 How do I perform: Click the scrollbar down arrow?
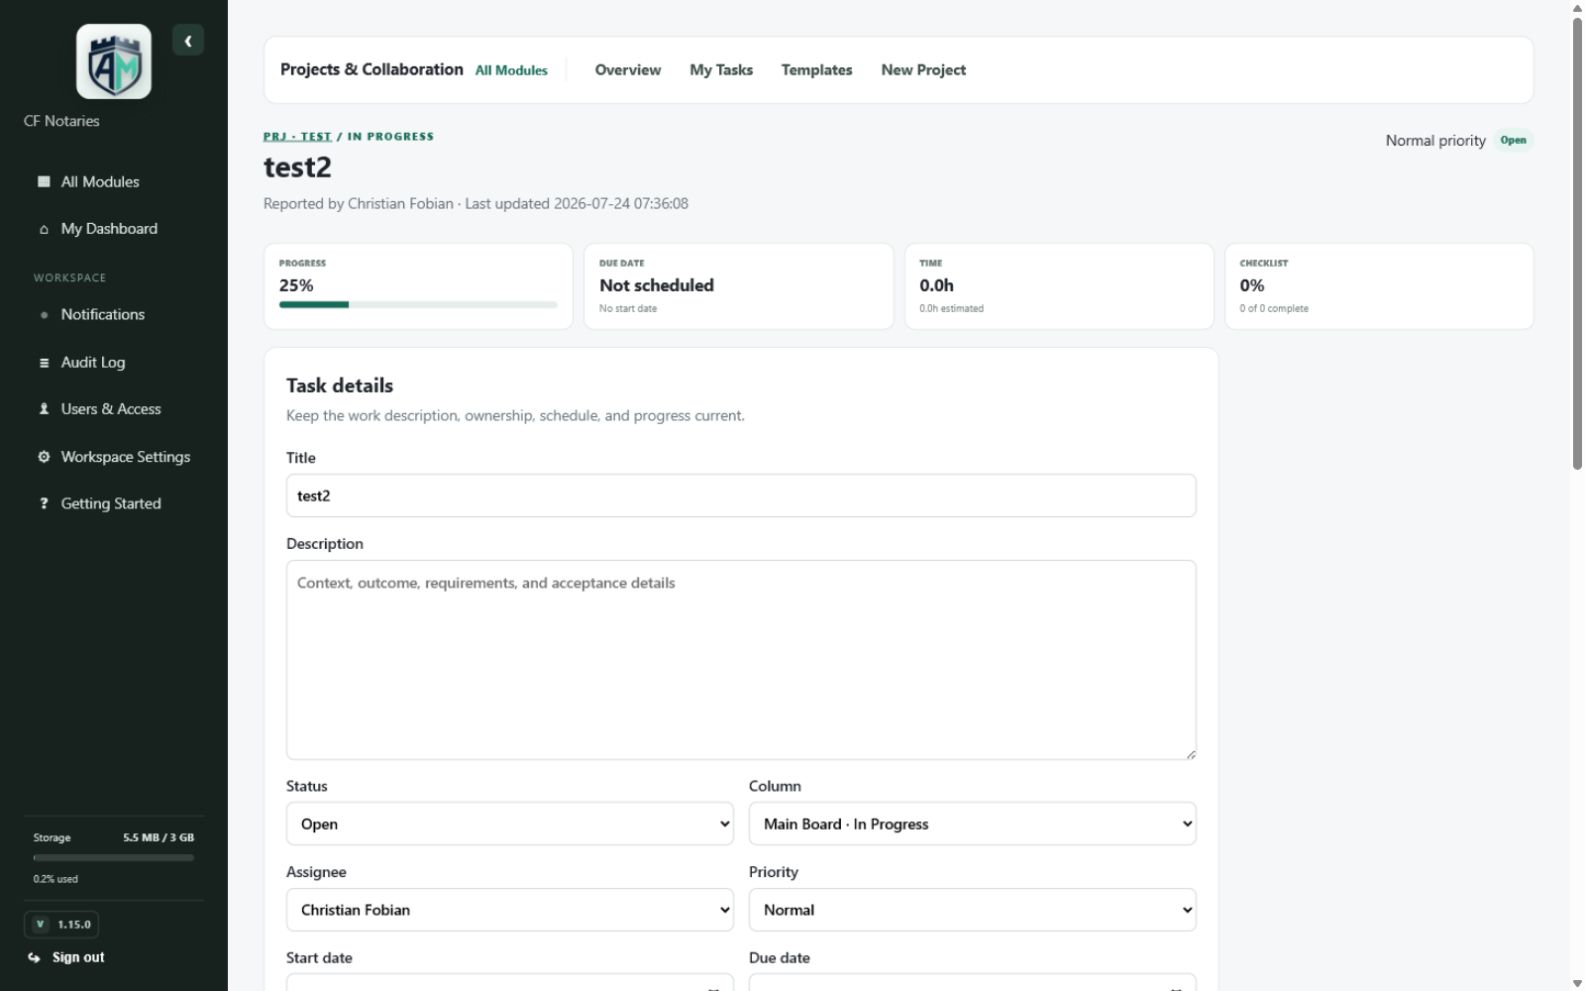[1577, 983]
